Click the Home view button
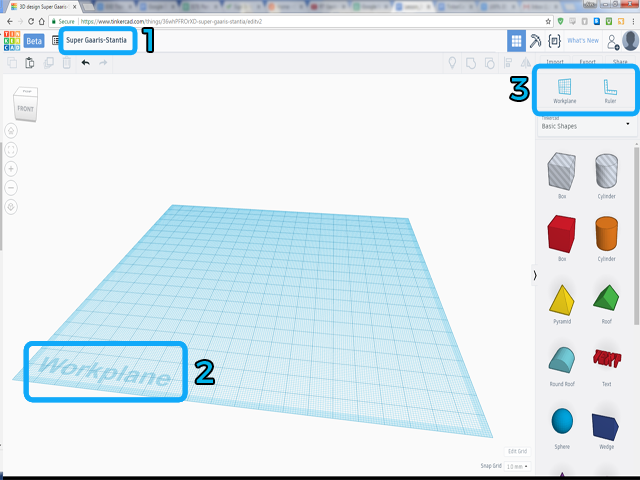This screenshot has width=640, height=480. tap(11, 131)
